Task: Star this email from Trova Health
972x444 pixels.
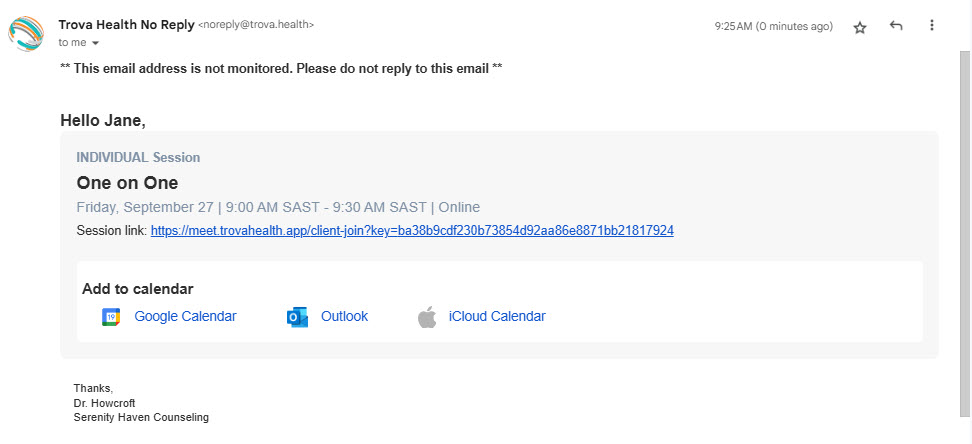Action: [x=859, y=27]
